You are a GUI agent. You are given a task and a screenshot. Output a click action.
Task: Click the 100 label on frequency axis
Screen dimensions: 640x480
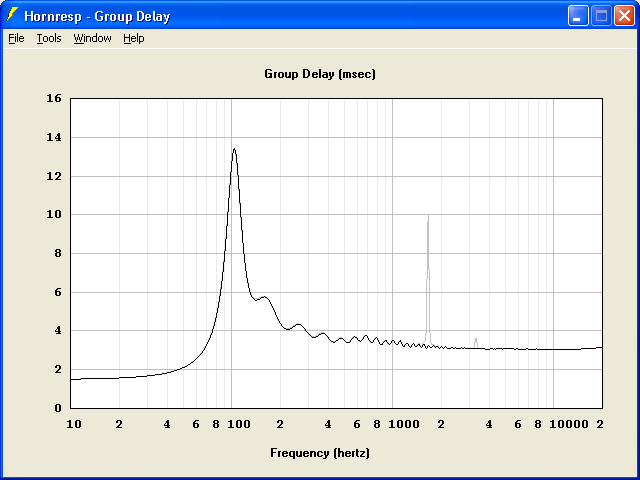(239, 424)
